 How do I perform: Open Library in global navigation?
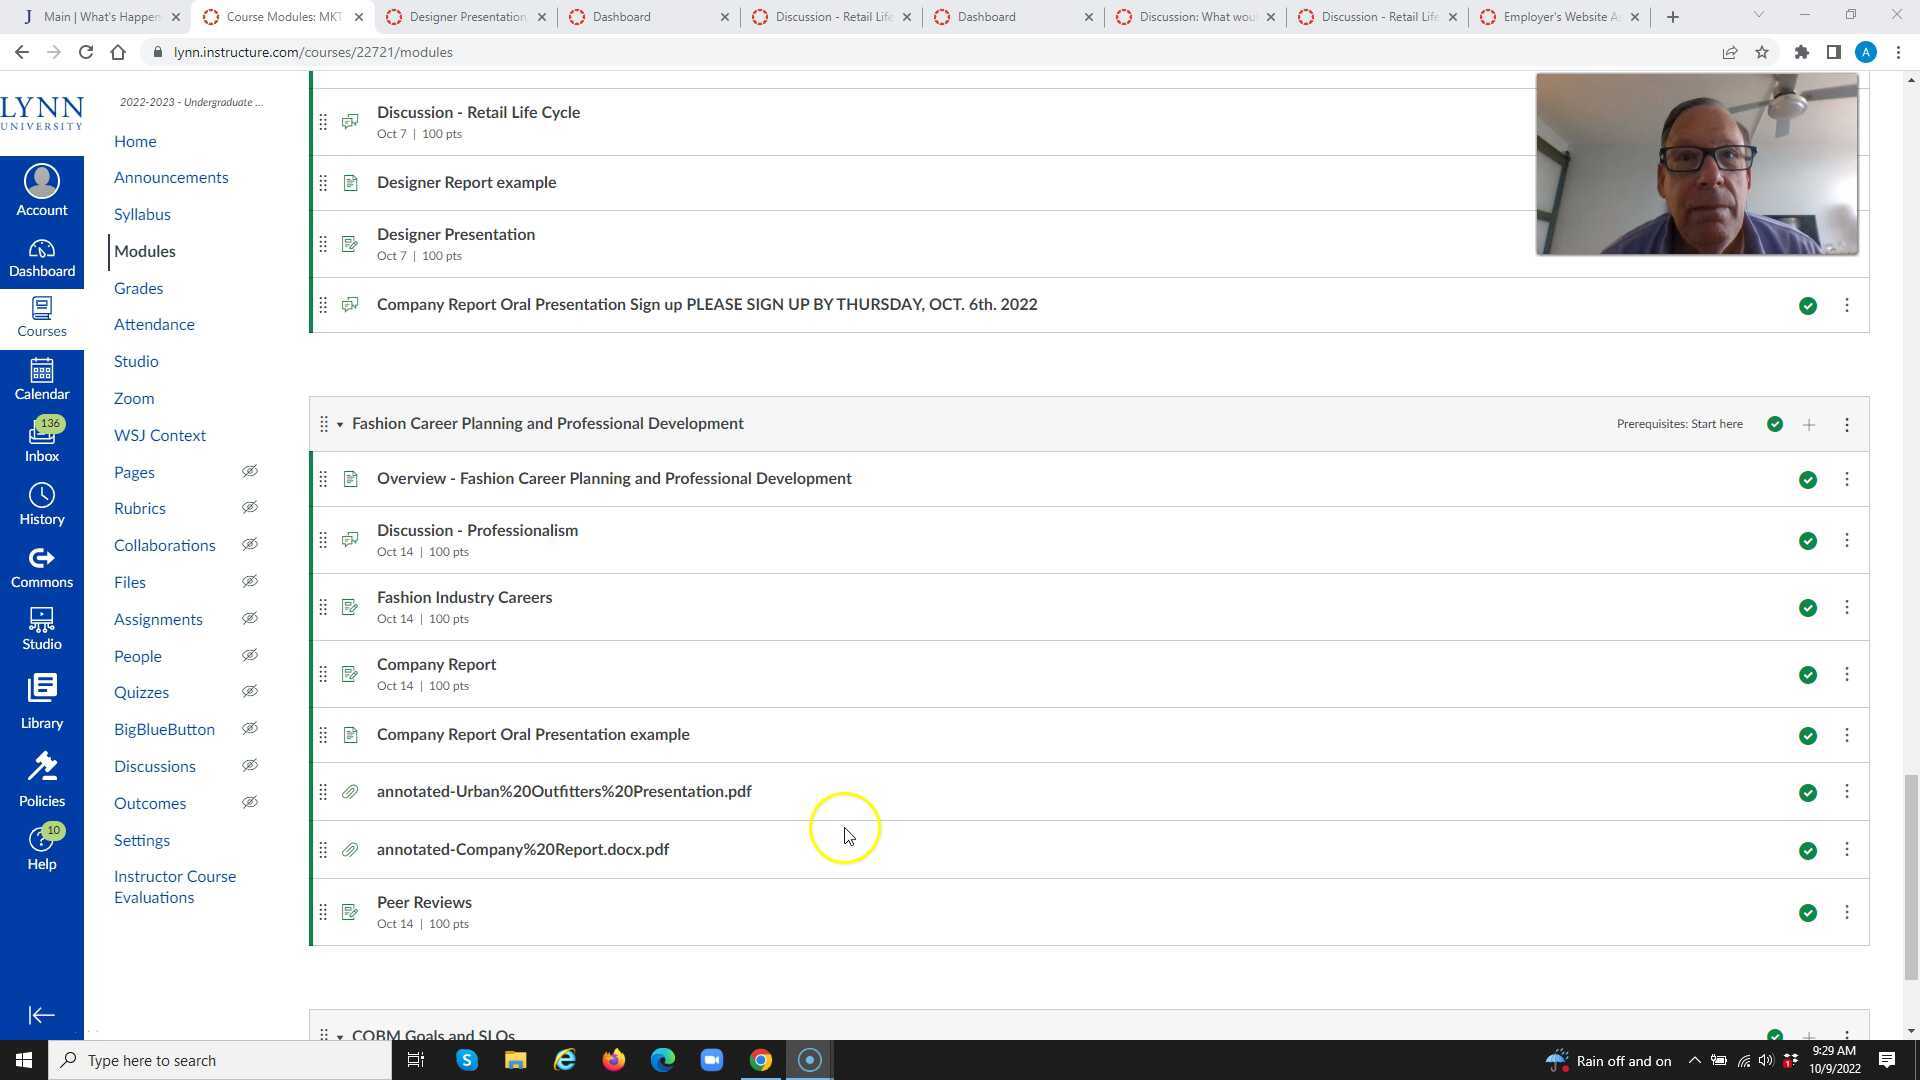(x=41, y=701)
